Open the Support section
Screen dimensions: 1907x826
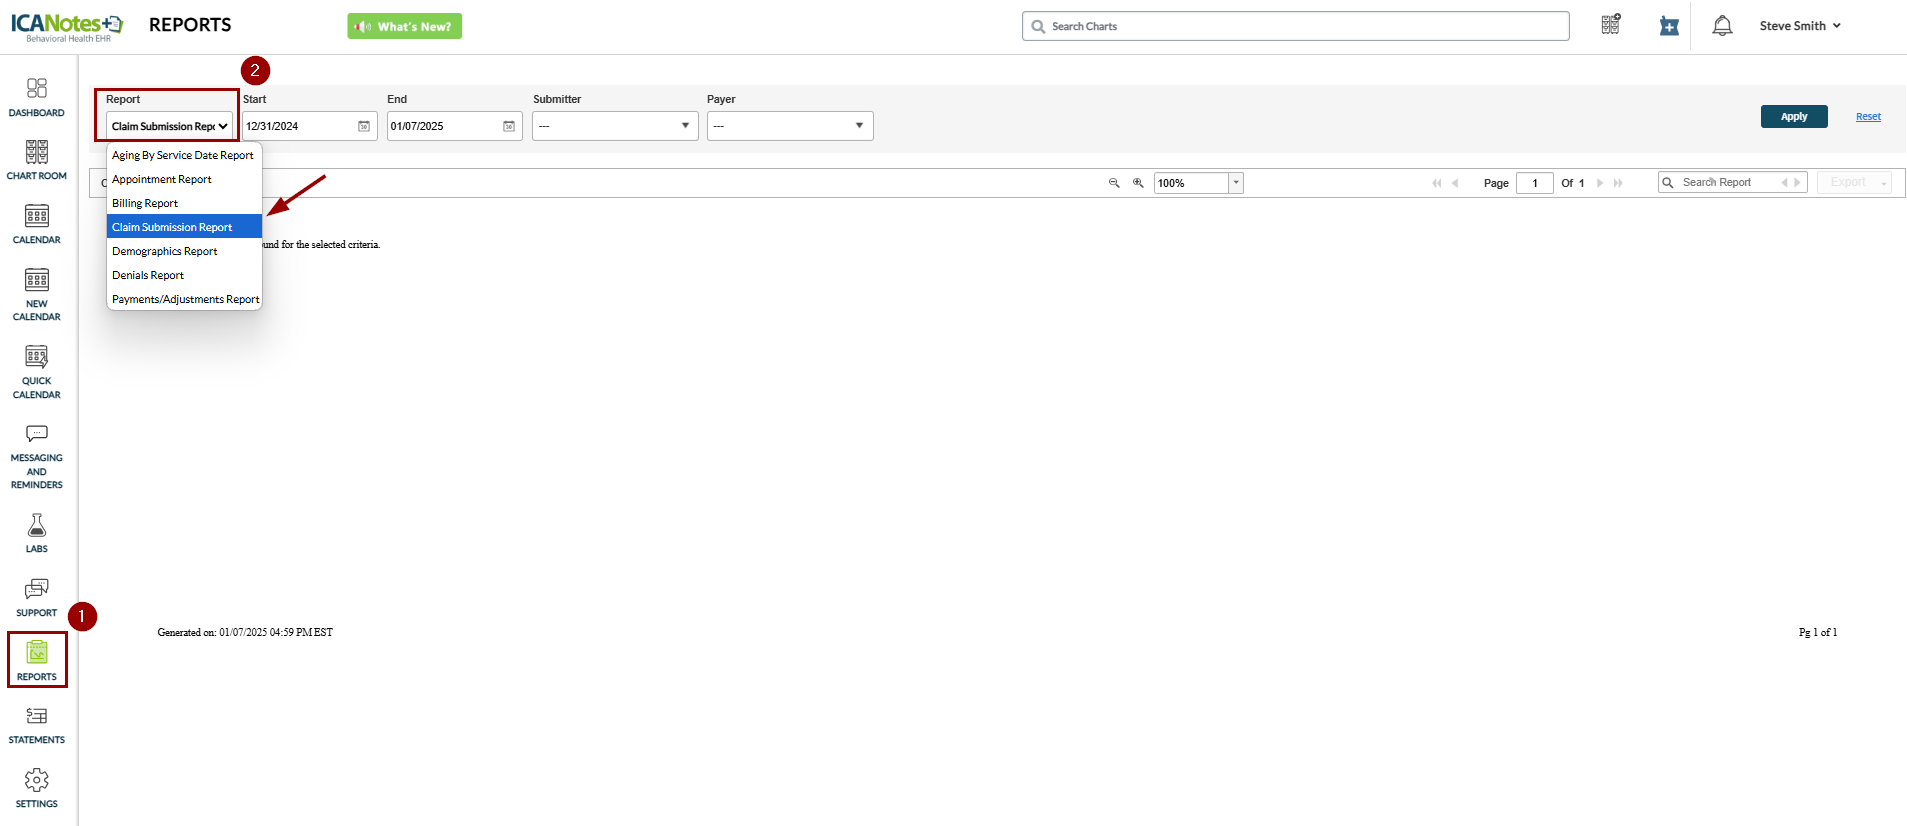click(x=37, y=598)
